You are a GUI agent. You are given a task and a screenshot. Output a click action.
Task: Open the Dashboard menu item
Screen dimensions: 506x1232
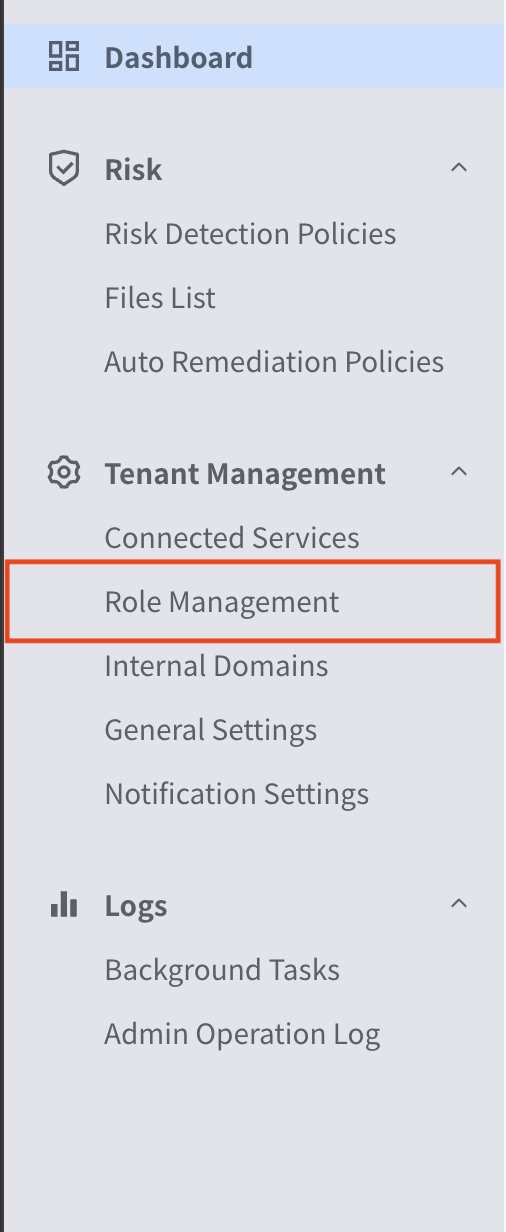click(254, 57)
